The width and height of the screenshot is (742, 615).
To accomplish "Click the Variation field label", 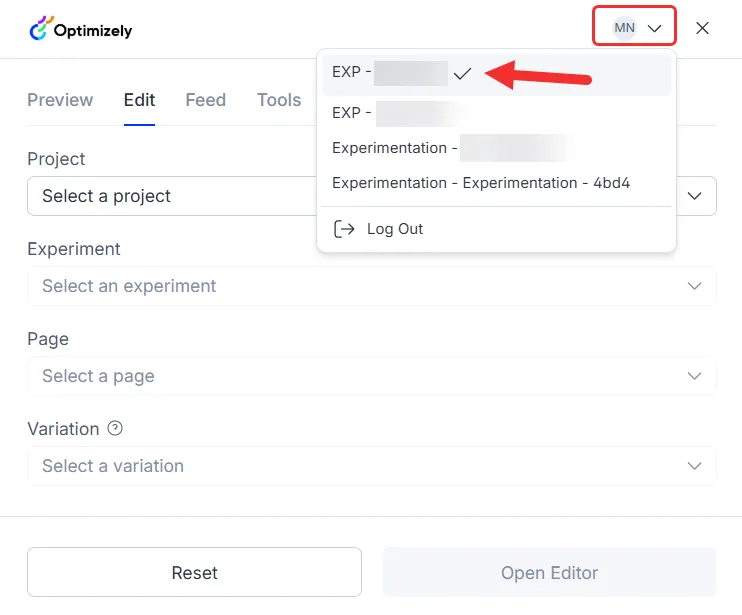I will coord(63,429).
